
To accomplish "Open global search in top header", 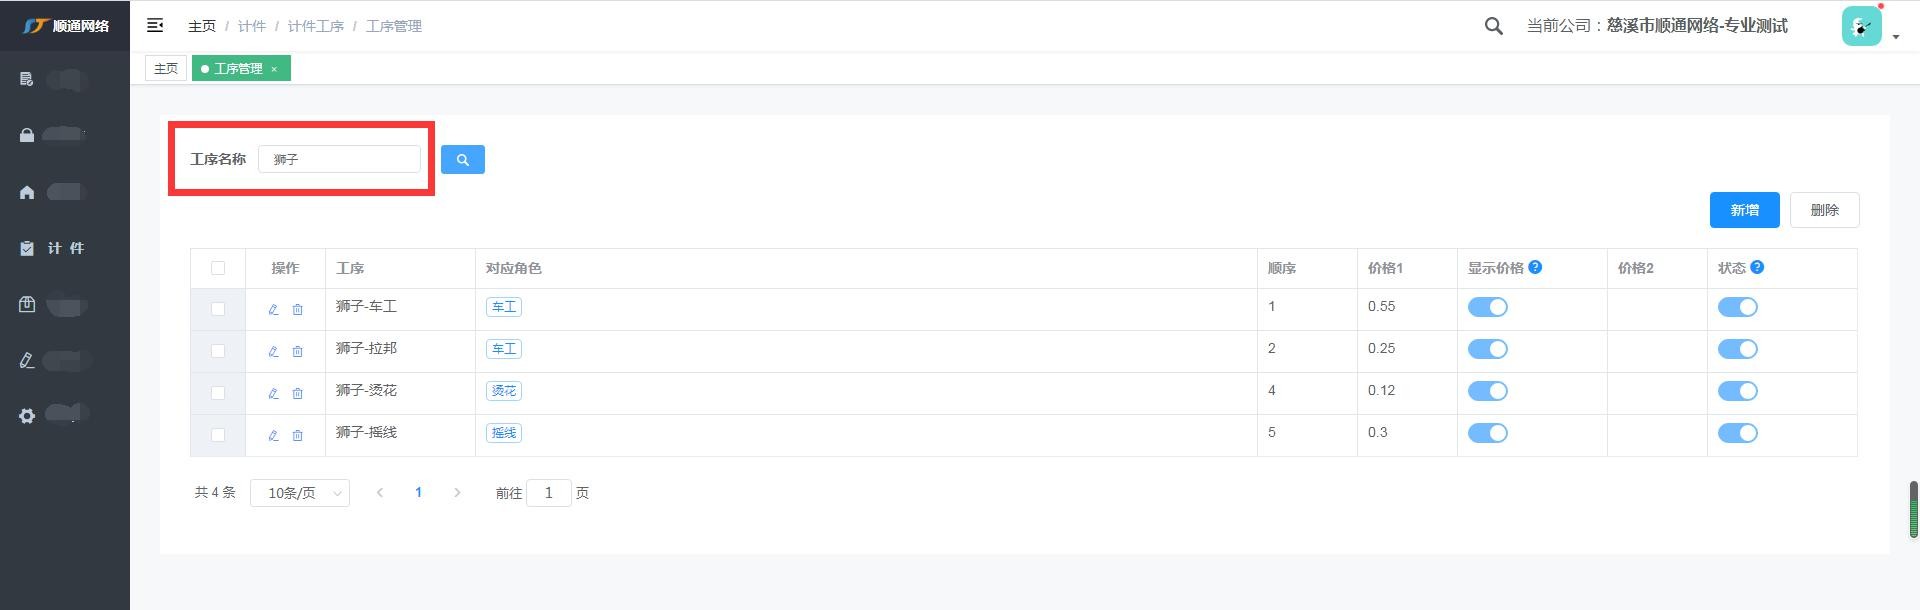I will (x=1493, y=26).
